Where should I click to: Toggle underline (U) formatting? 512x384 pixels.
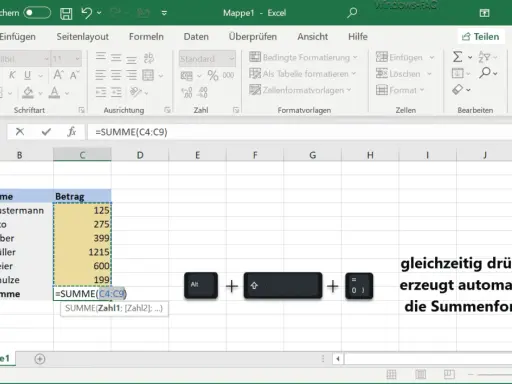click(27, 75)
